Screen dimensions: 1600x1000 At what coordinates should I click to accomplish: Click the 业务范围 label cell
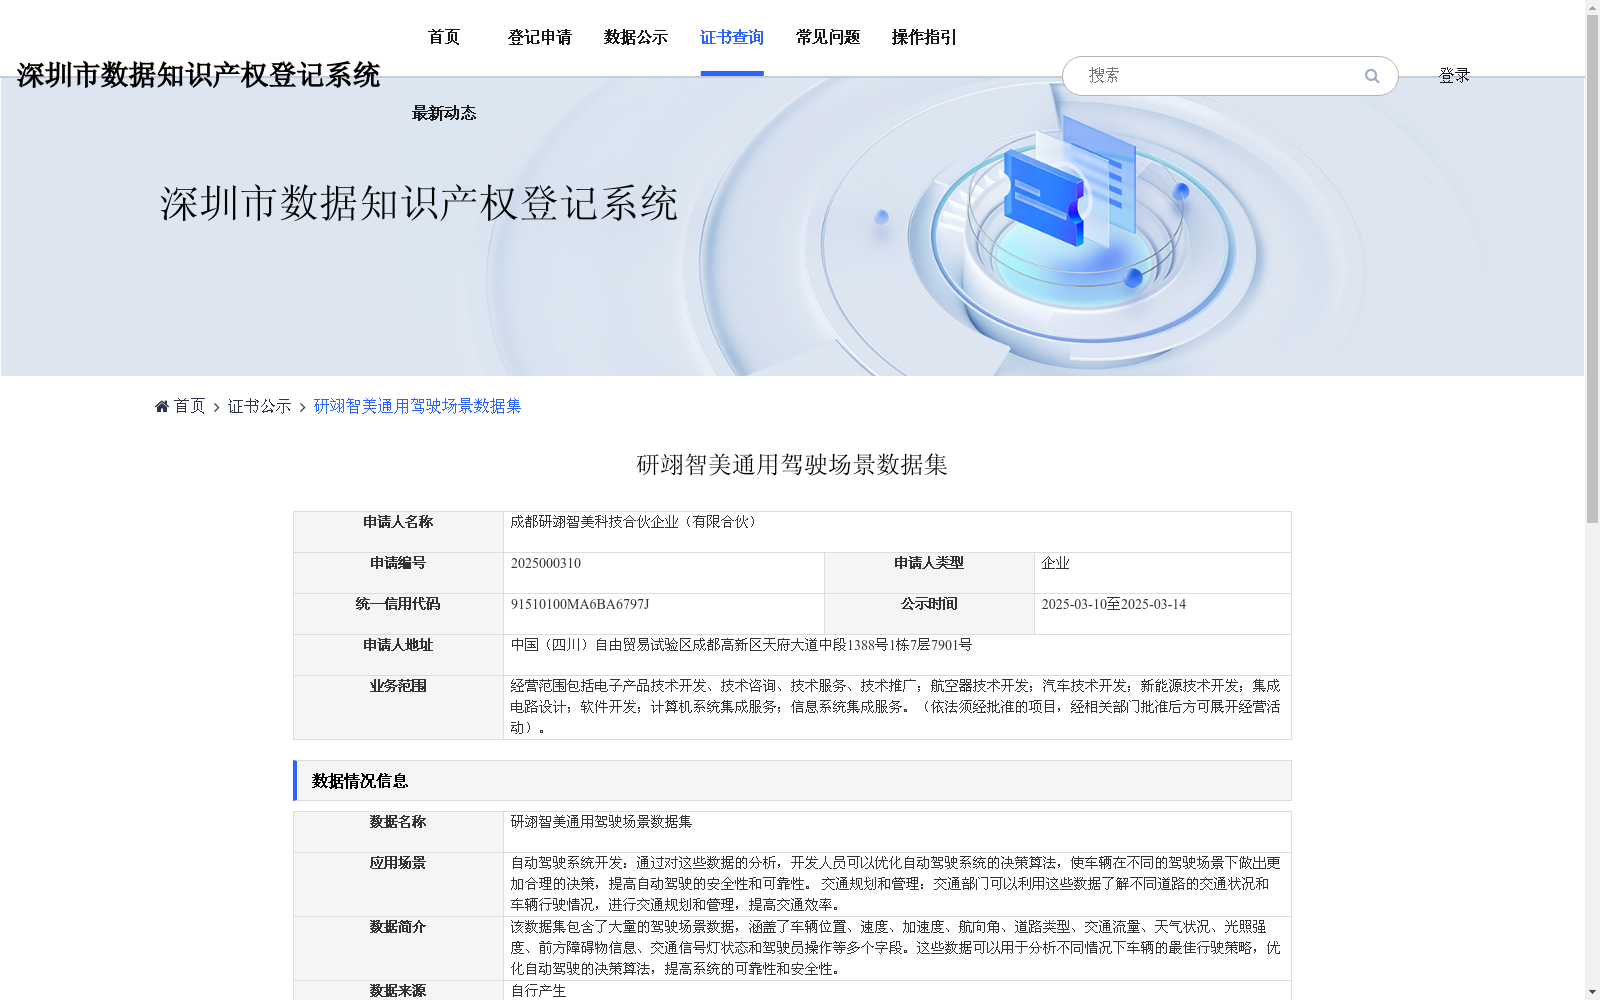click(398, 707)
